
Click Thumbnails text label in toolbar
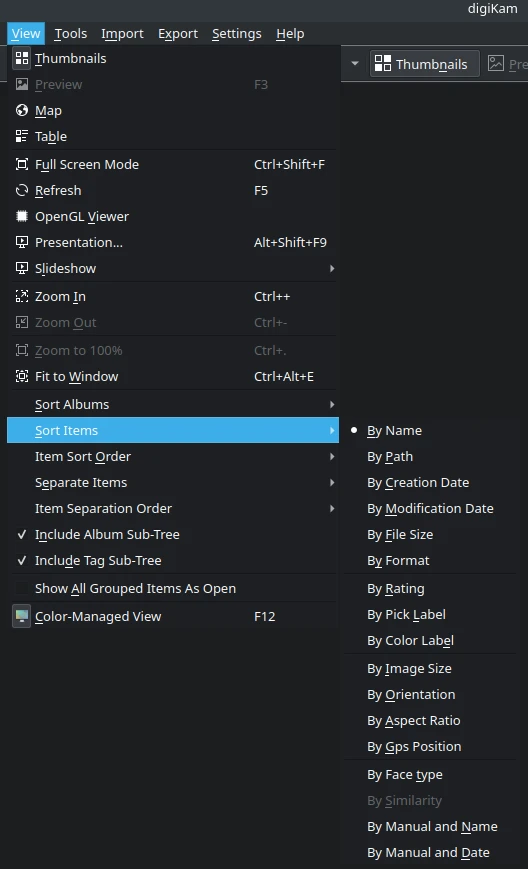click(432, 64)
